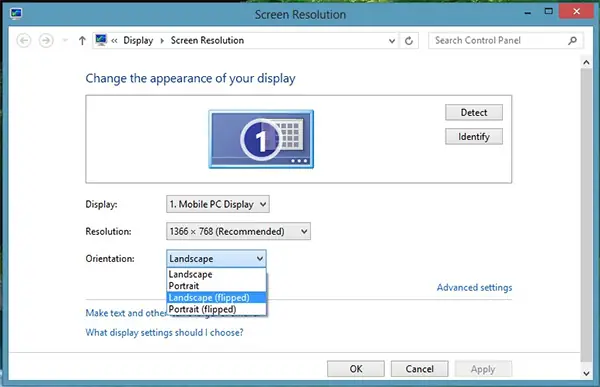Click Screen Resolution breadcrumb item

pos(207,40)
